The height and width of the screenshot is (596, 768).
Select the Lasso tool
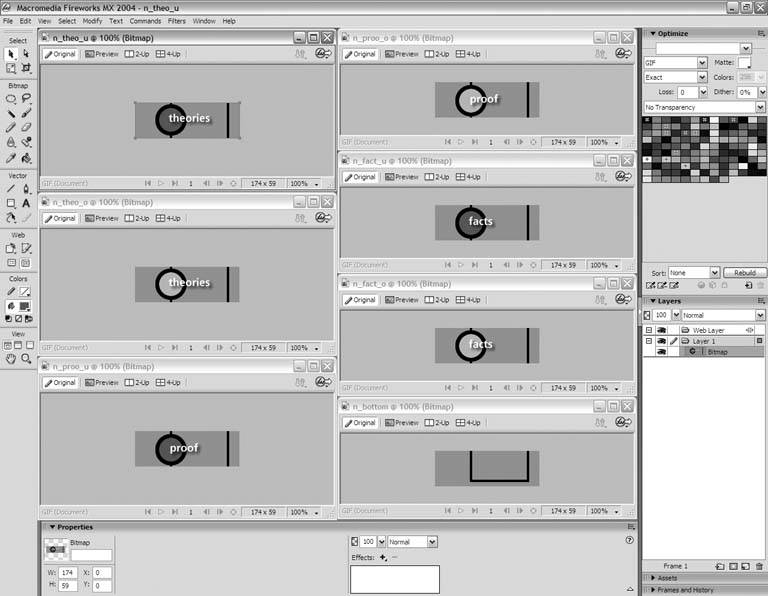26,99
